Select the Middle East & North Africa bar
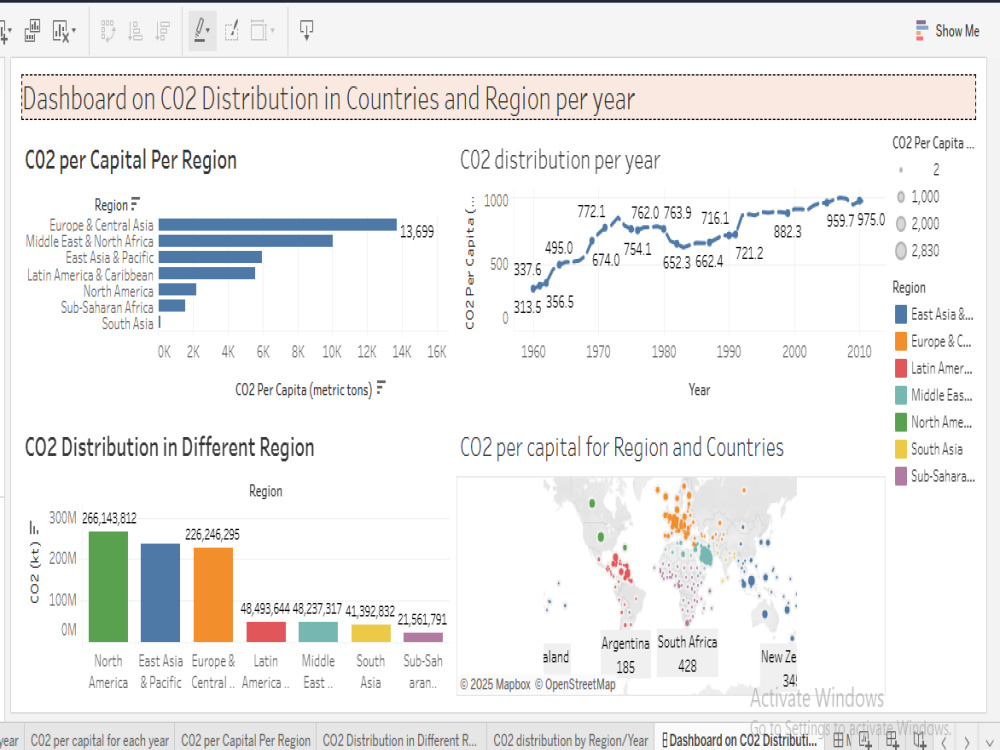Viewport: 1000px width, 750px height. point(246,240)
